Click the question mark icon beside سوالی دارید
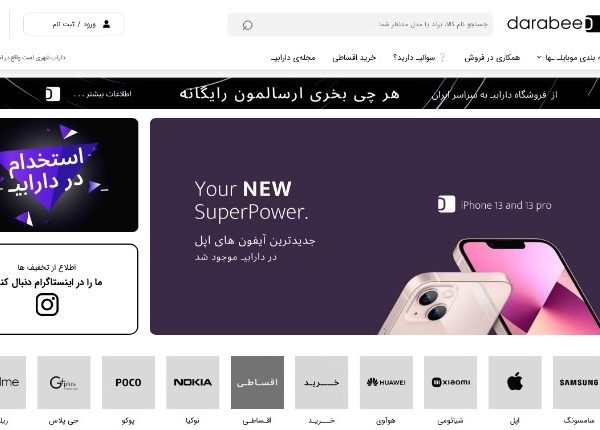The image size is (600, 430). pyautogui.click(x=442, y=57)
